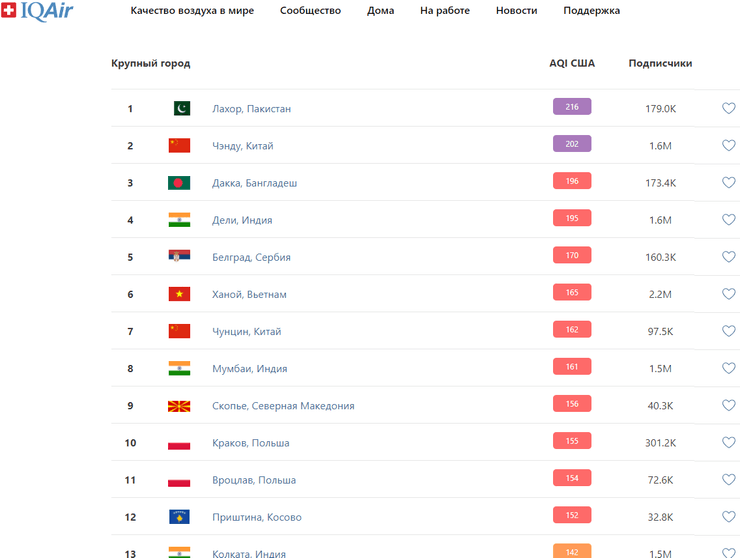Click the Vietnam flag icon next to Hanoi

180,294
